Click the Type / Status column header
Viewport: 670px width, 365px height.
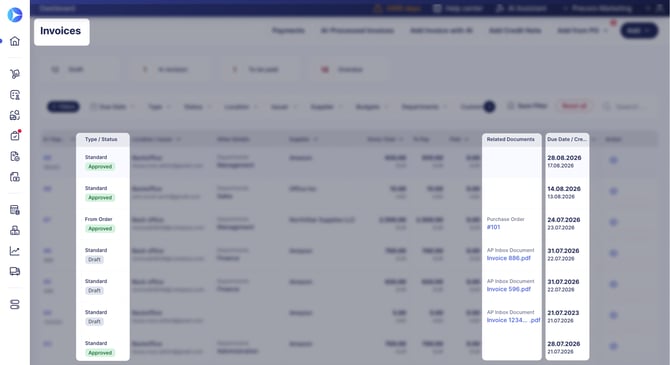101,139
